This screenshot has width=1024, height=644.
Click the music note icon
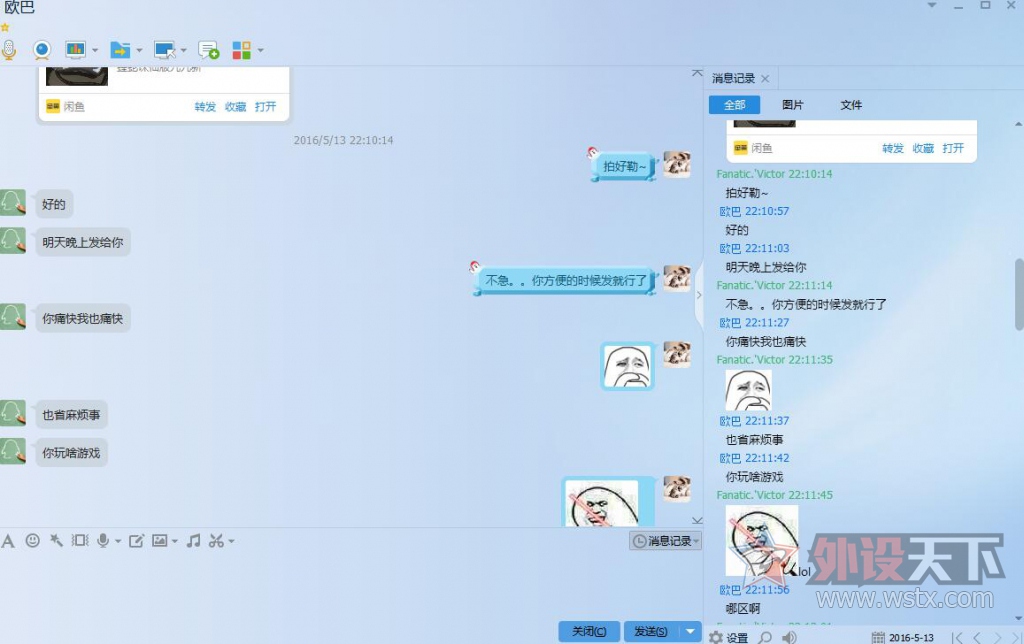(x=193, y=541)
